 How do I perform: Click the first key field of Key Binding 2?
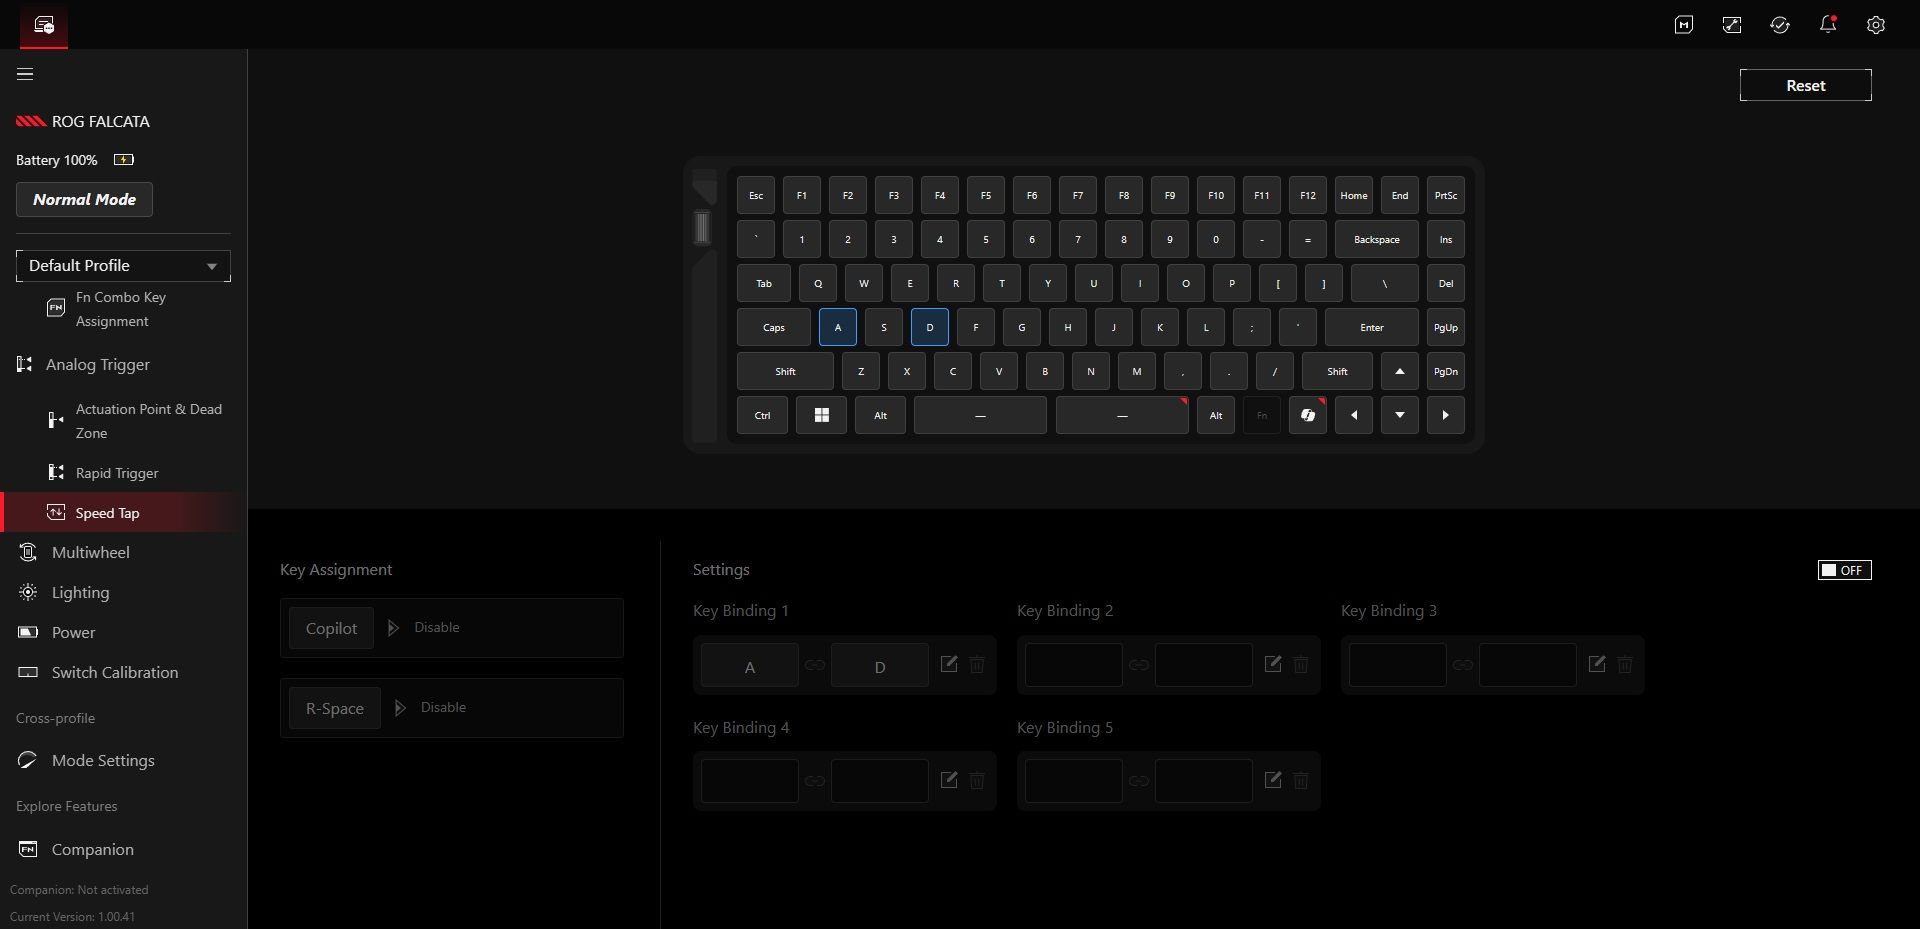[1074, 665]
